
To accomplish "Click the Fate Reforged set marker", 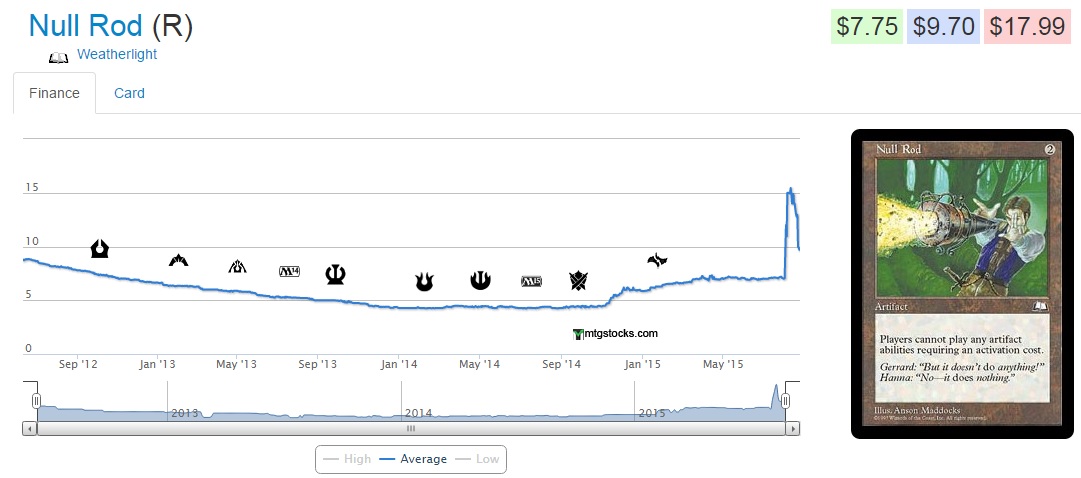I will [657, 261].
